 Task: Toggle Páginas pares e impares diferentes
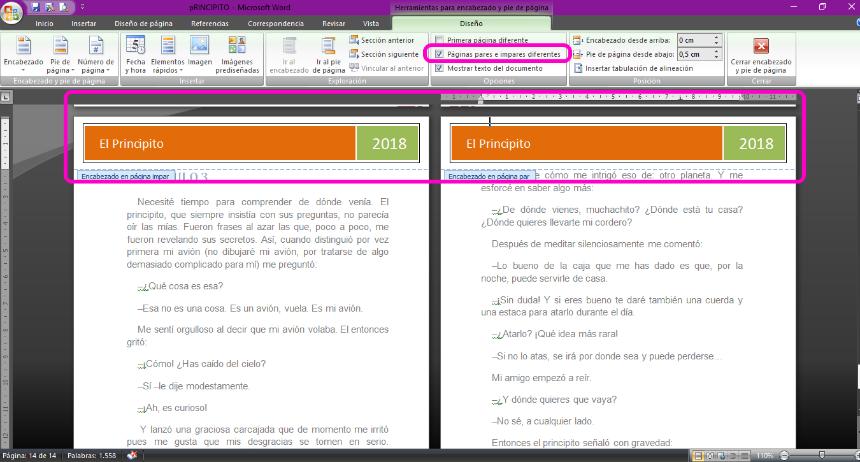440,54
